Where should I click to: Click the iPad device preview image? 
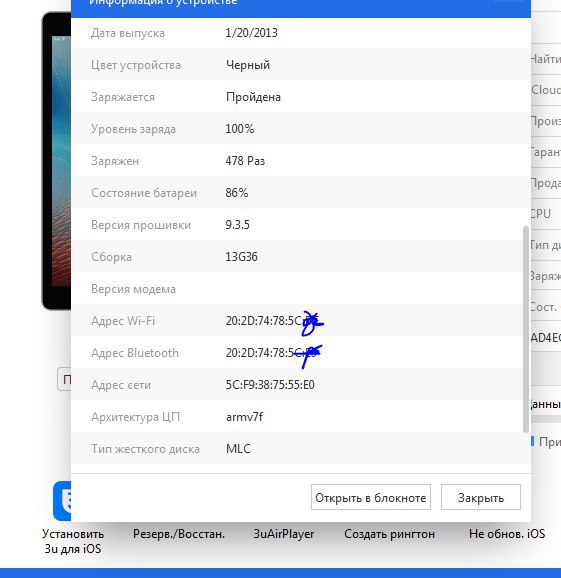tap(56, 161)
